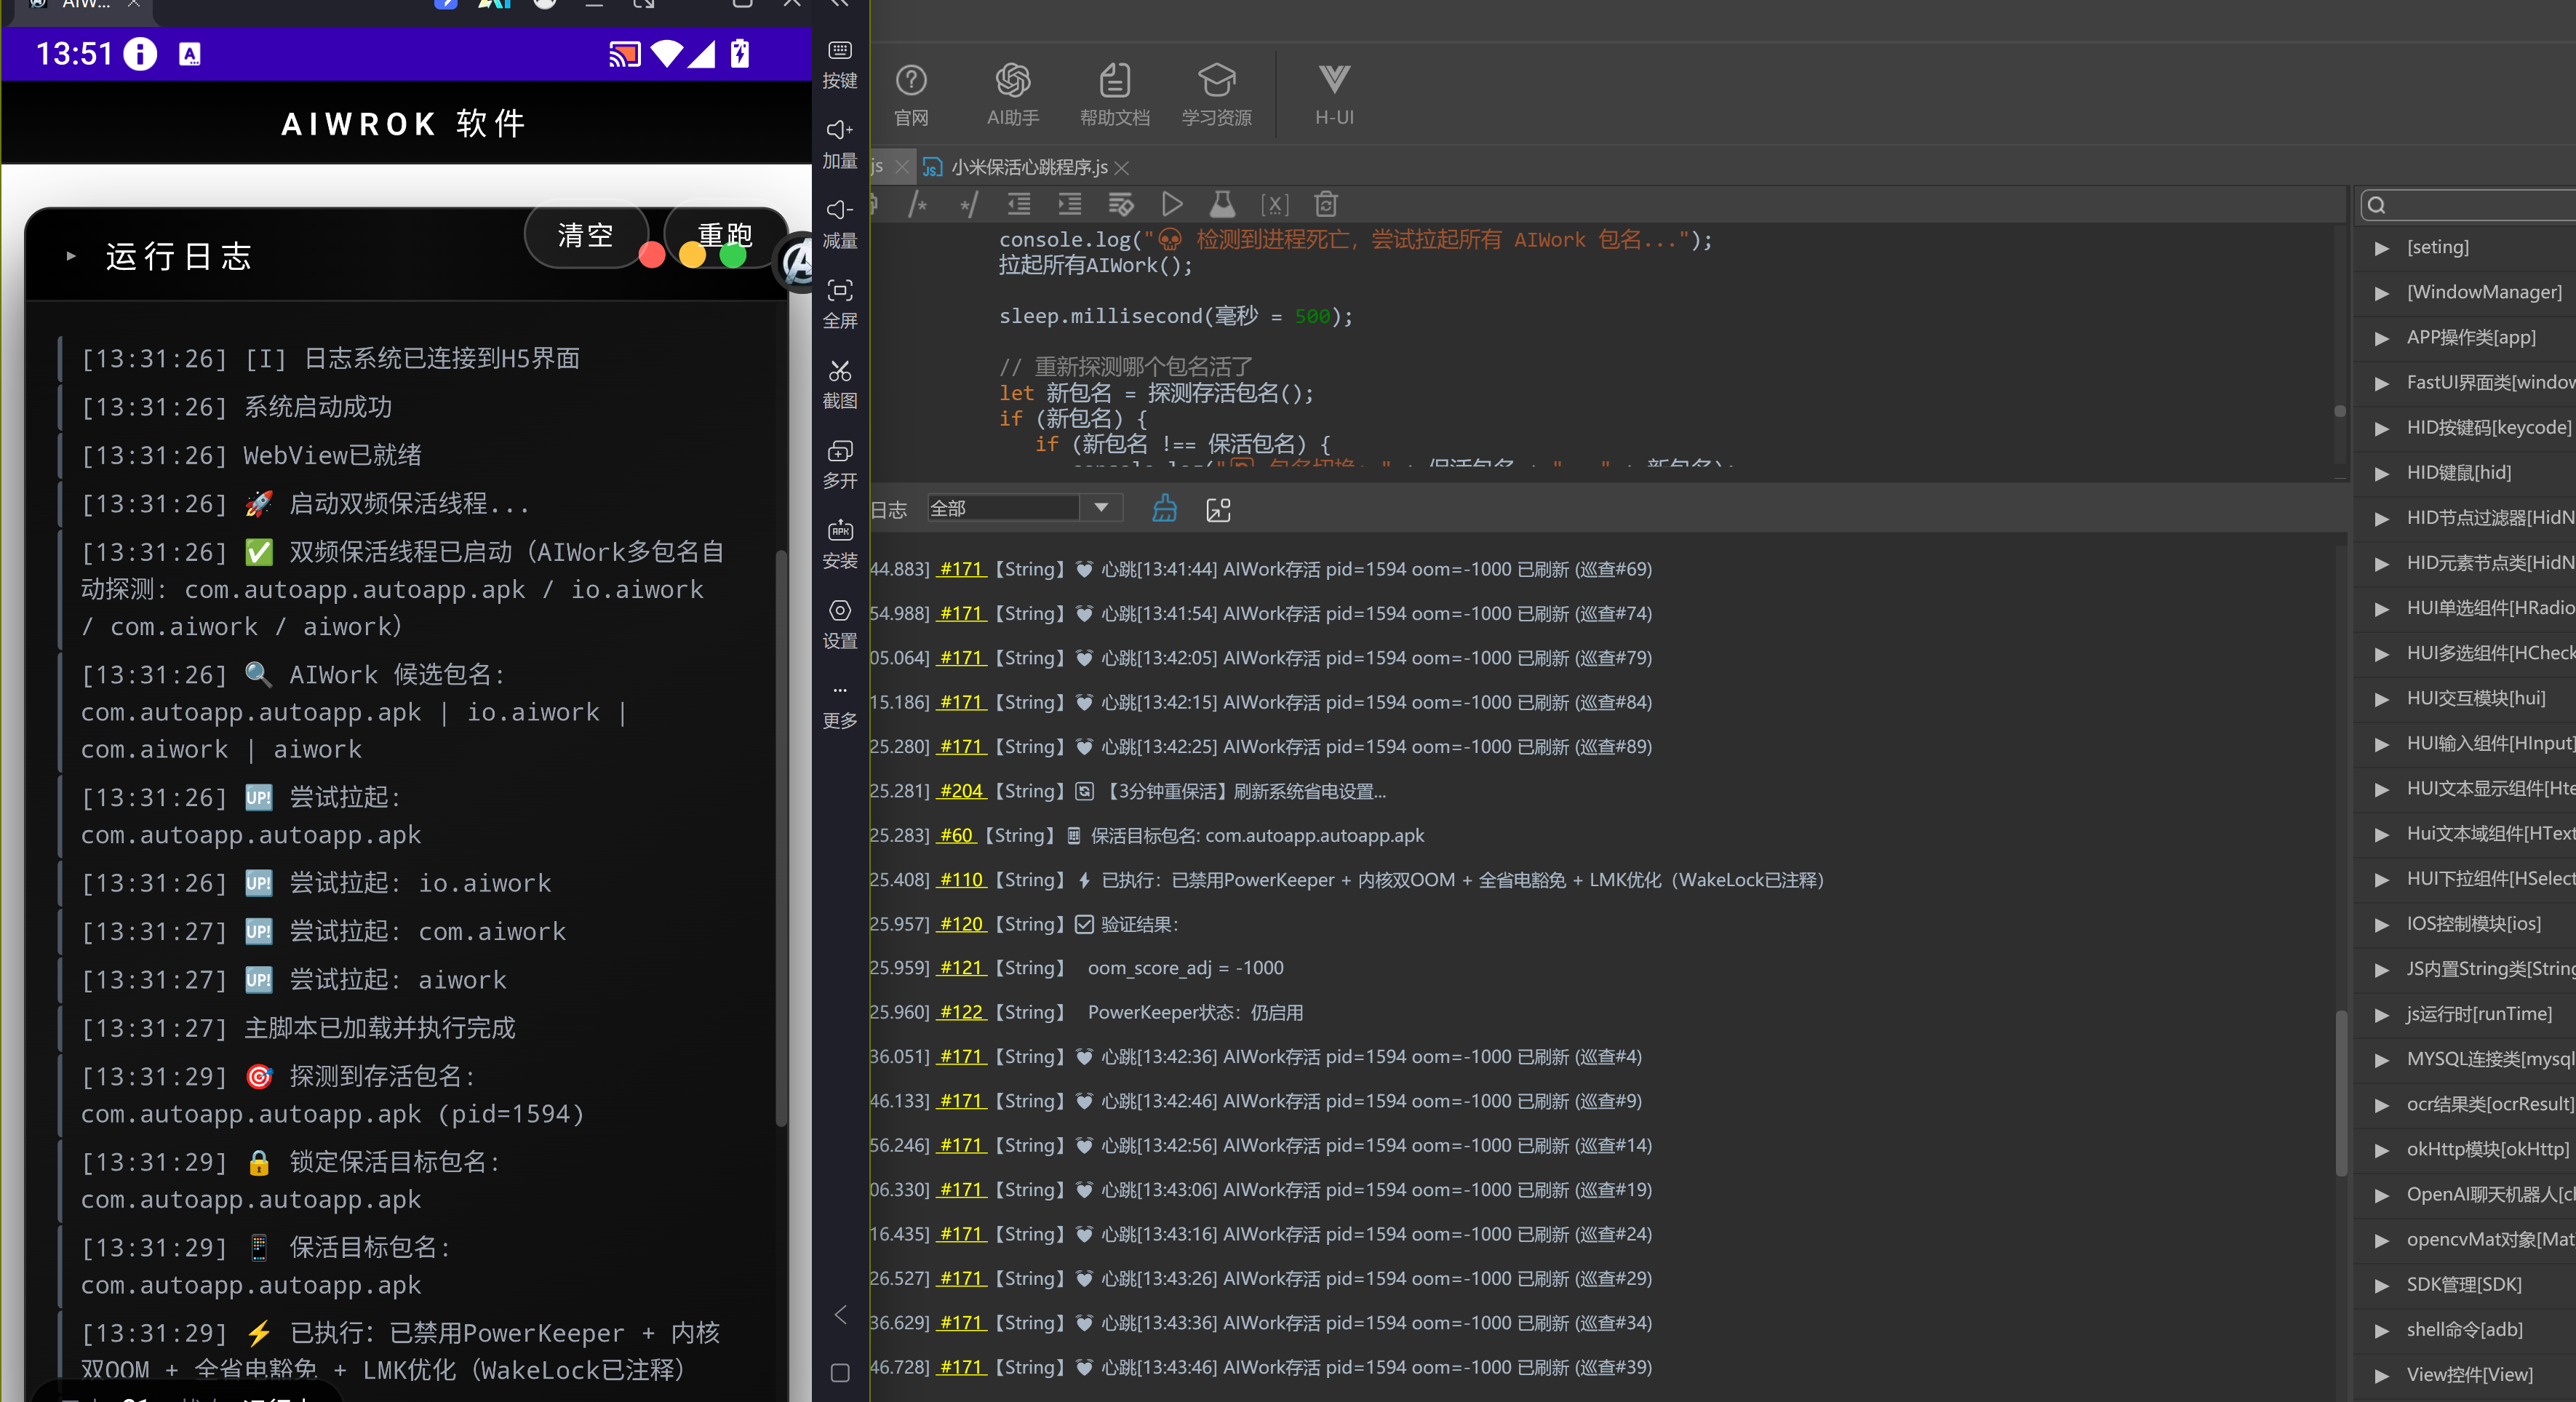Viewport: 2576px width, 1402px height.
Task: Click the format code icon in editor toolbar
Action: 1120,205
